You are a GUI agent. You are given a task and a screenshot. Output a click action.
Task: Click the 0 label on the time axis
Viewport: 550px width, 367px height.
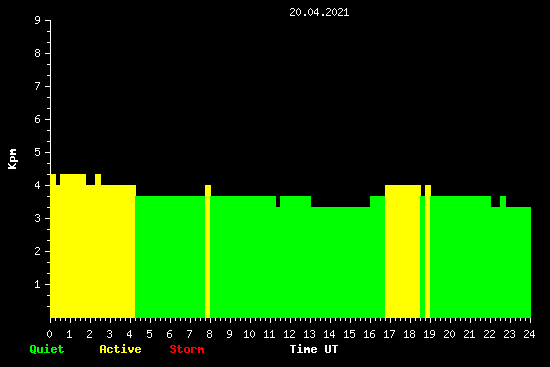pos(49,334)
